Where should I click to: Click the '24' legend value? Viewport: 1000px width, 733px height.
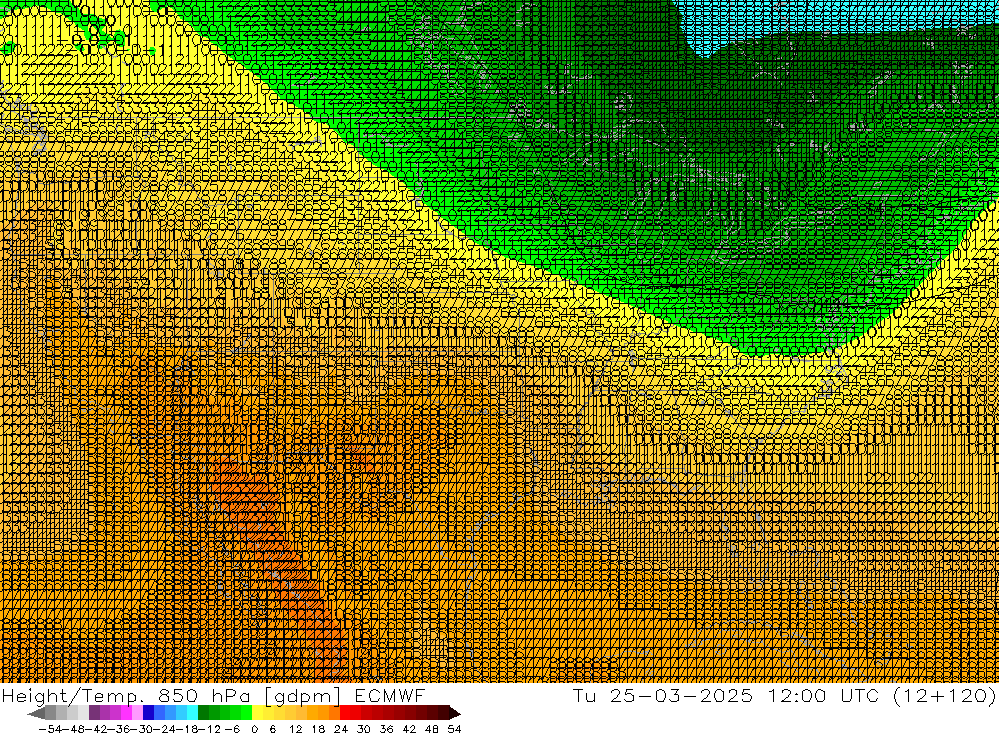pos(341,729)
